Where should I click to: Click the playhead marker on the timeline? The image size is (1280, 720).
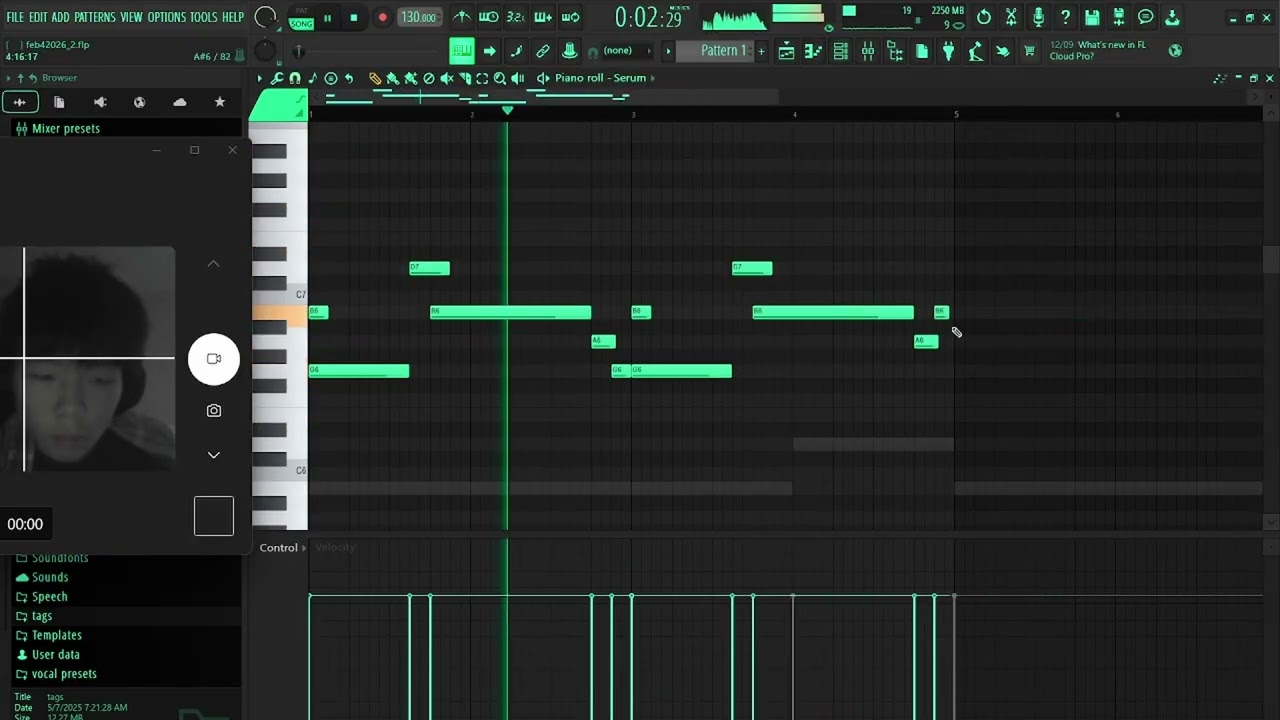507,110
